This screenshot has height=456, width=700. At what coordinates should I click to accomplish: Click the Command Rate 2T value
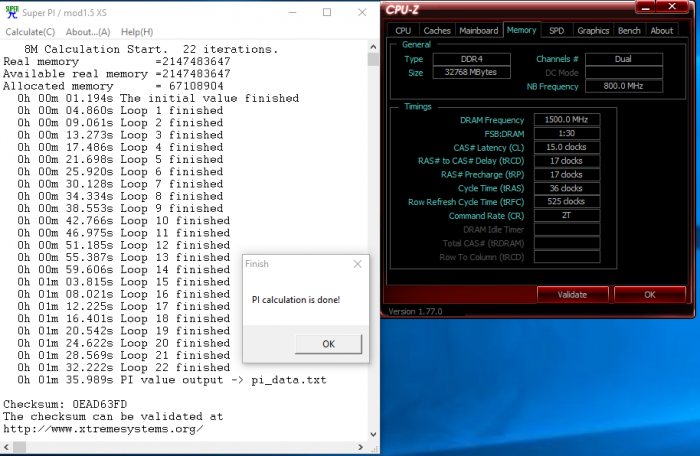click(567, 215)
